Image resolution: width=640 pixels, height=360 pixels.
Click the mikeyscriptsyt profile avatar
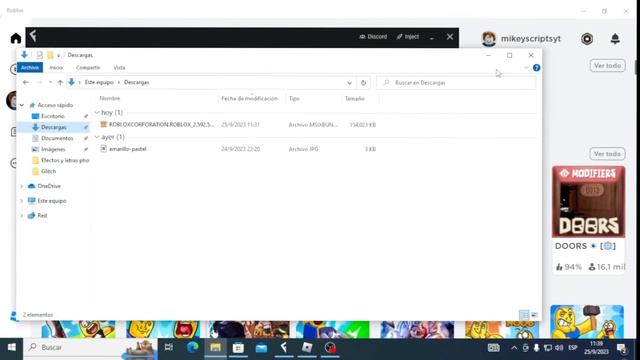pos(489,39)
